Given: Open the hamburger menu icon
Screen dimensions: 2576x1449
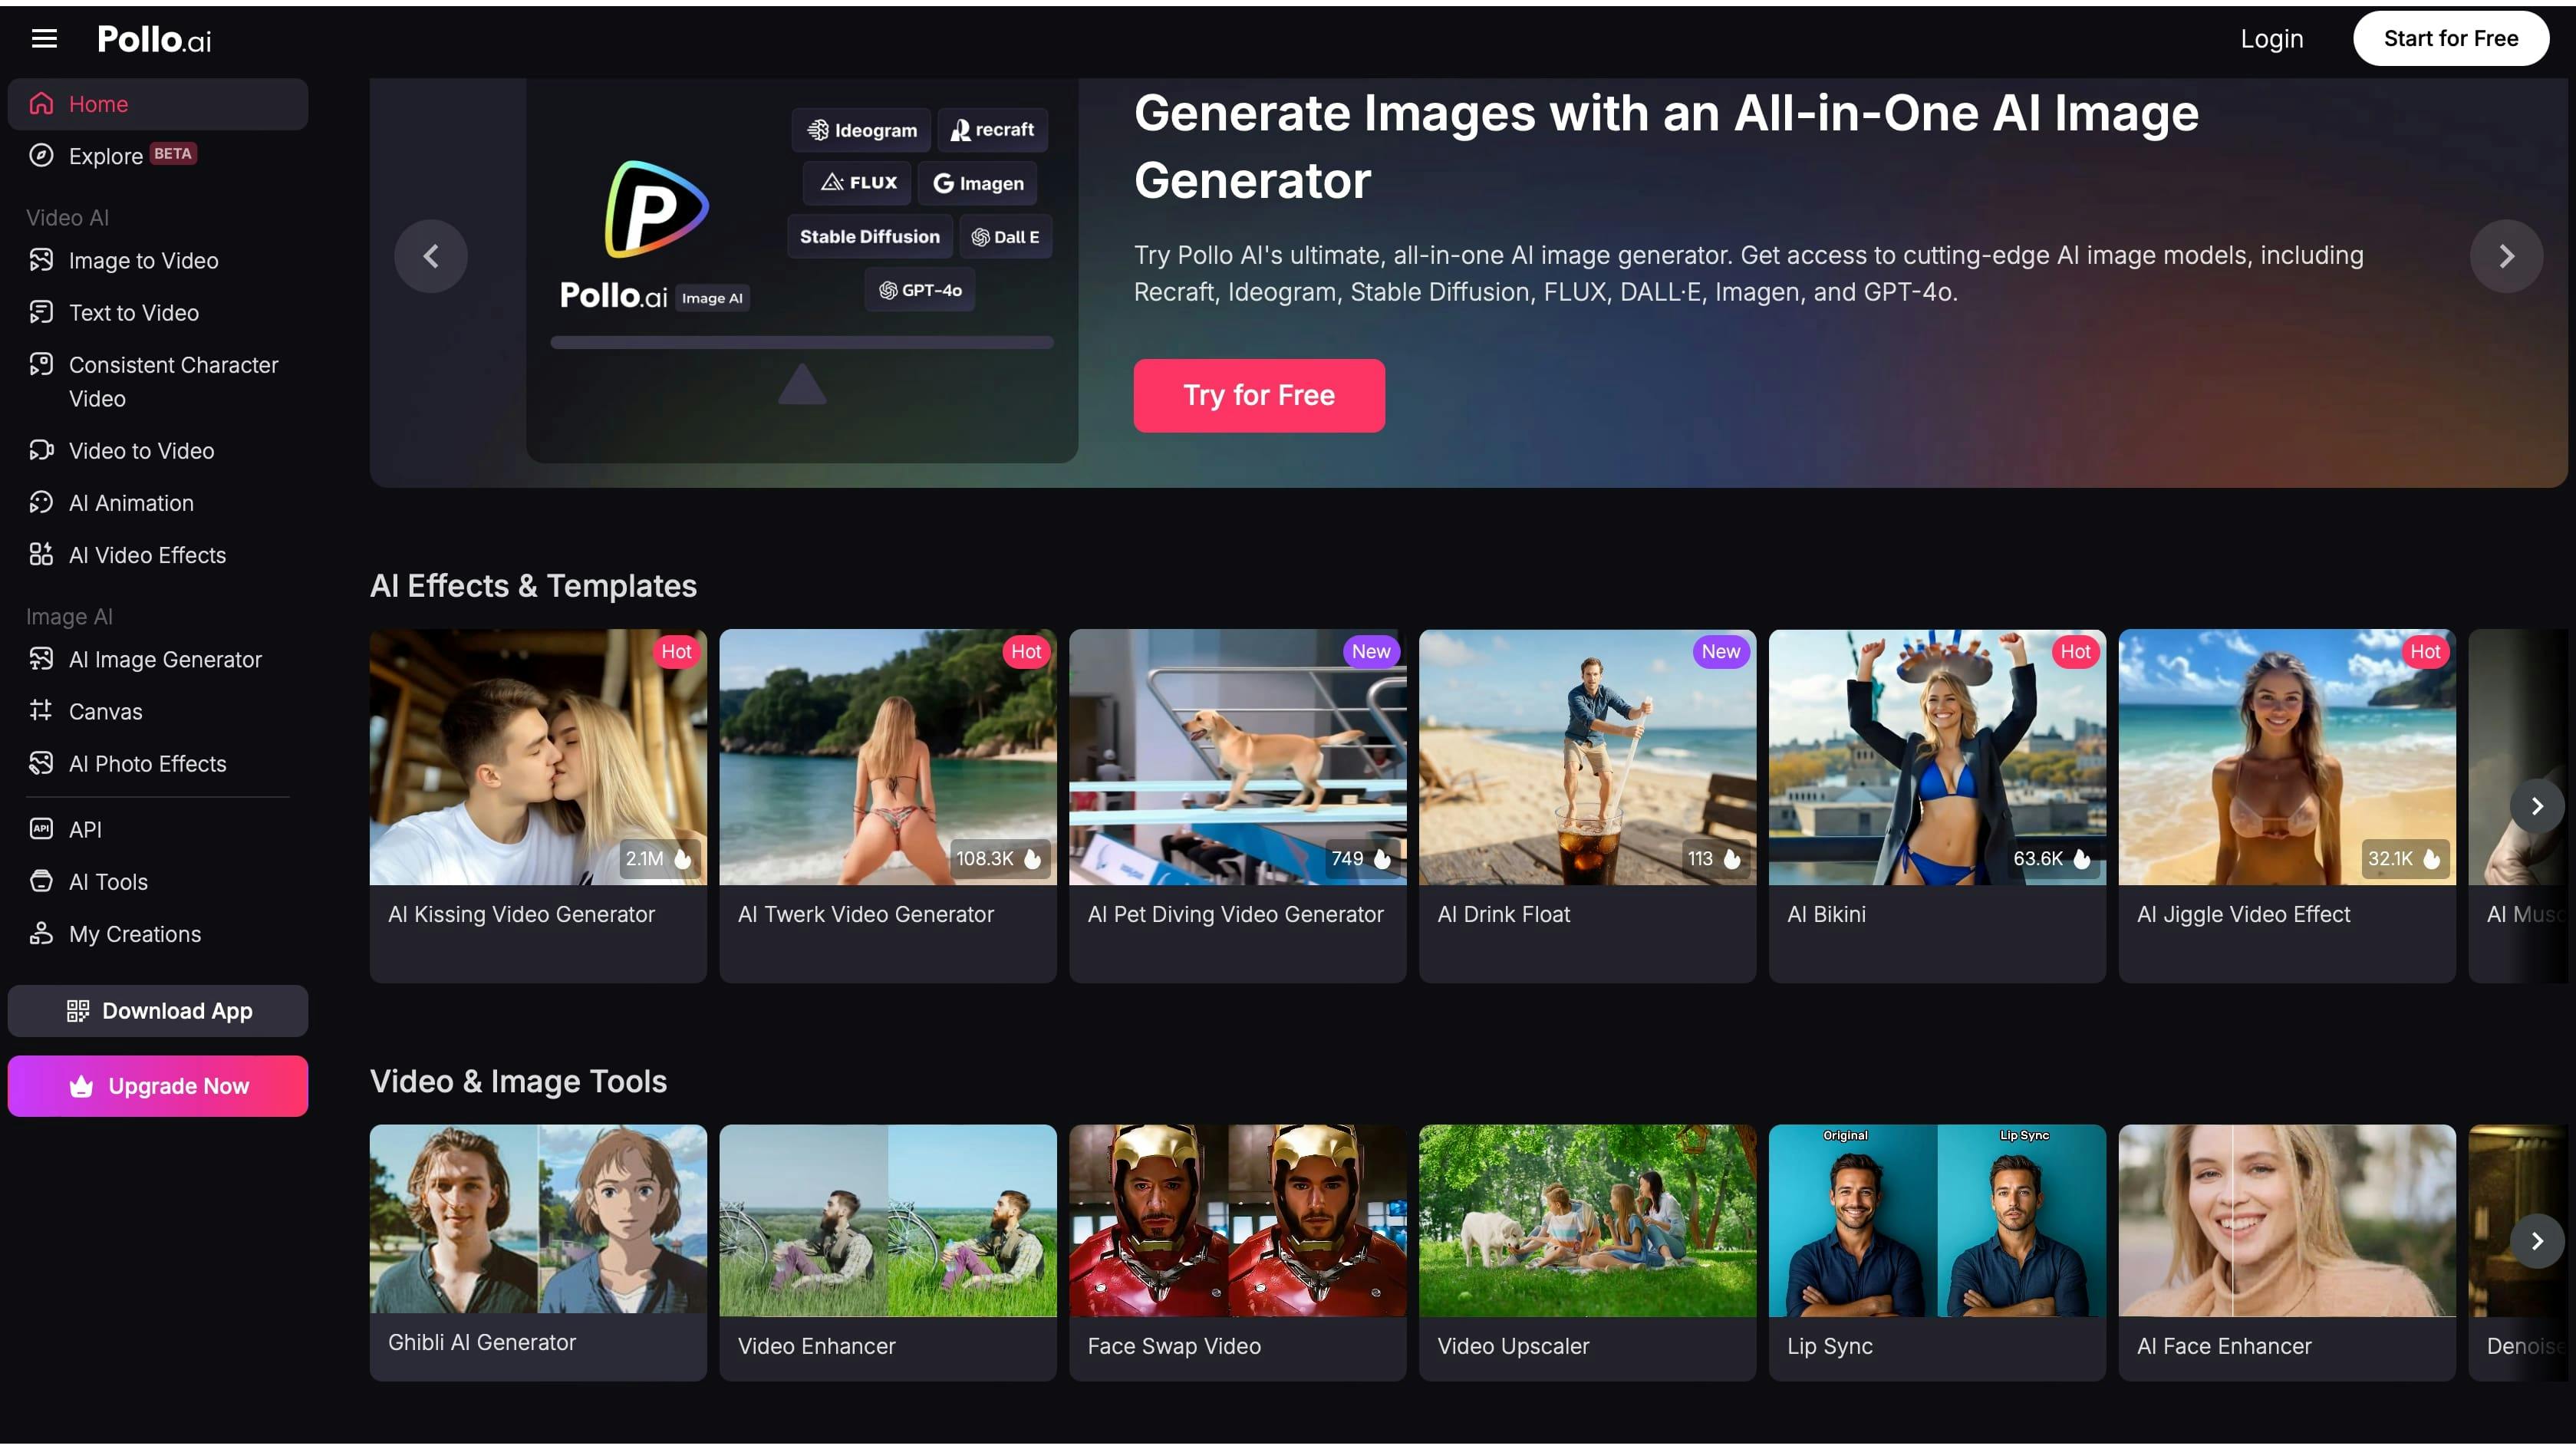Looking at the screenshot, I should 44,39.
